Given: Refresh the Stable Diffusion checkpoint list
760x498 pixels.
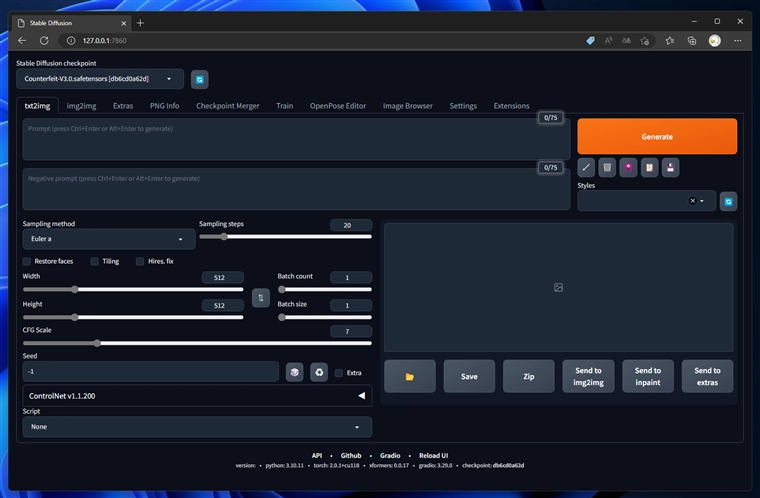Looking at the screenshot, I should pos(199,80).
